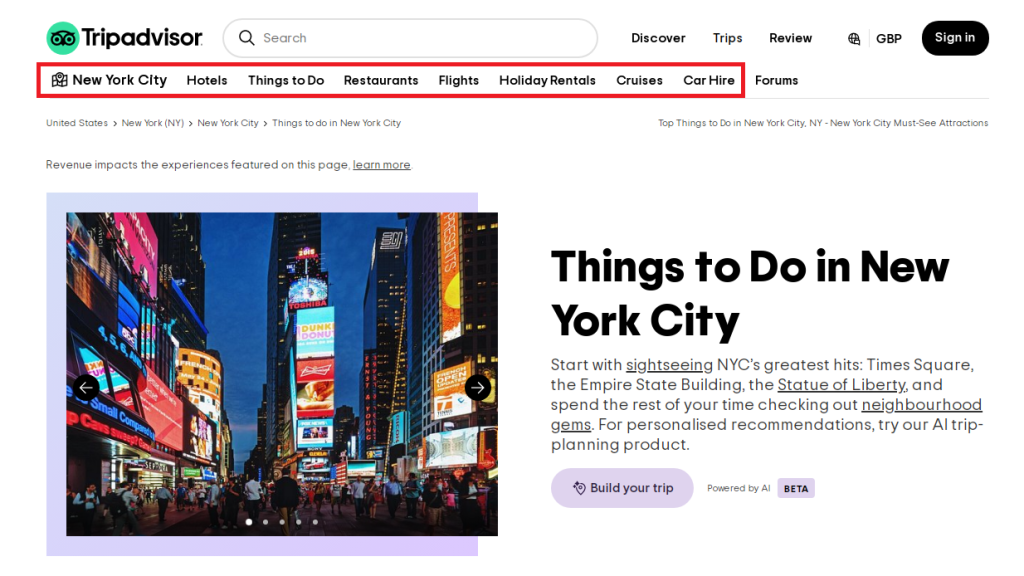Change currency from GBP
Image resolution: width=1024 pixels, height=576 pixels.
coord(889,39)
